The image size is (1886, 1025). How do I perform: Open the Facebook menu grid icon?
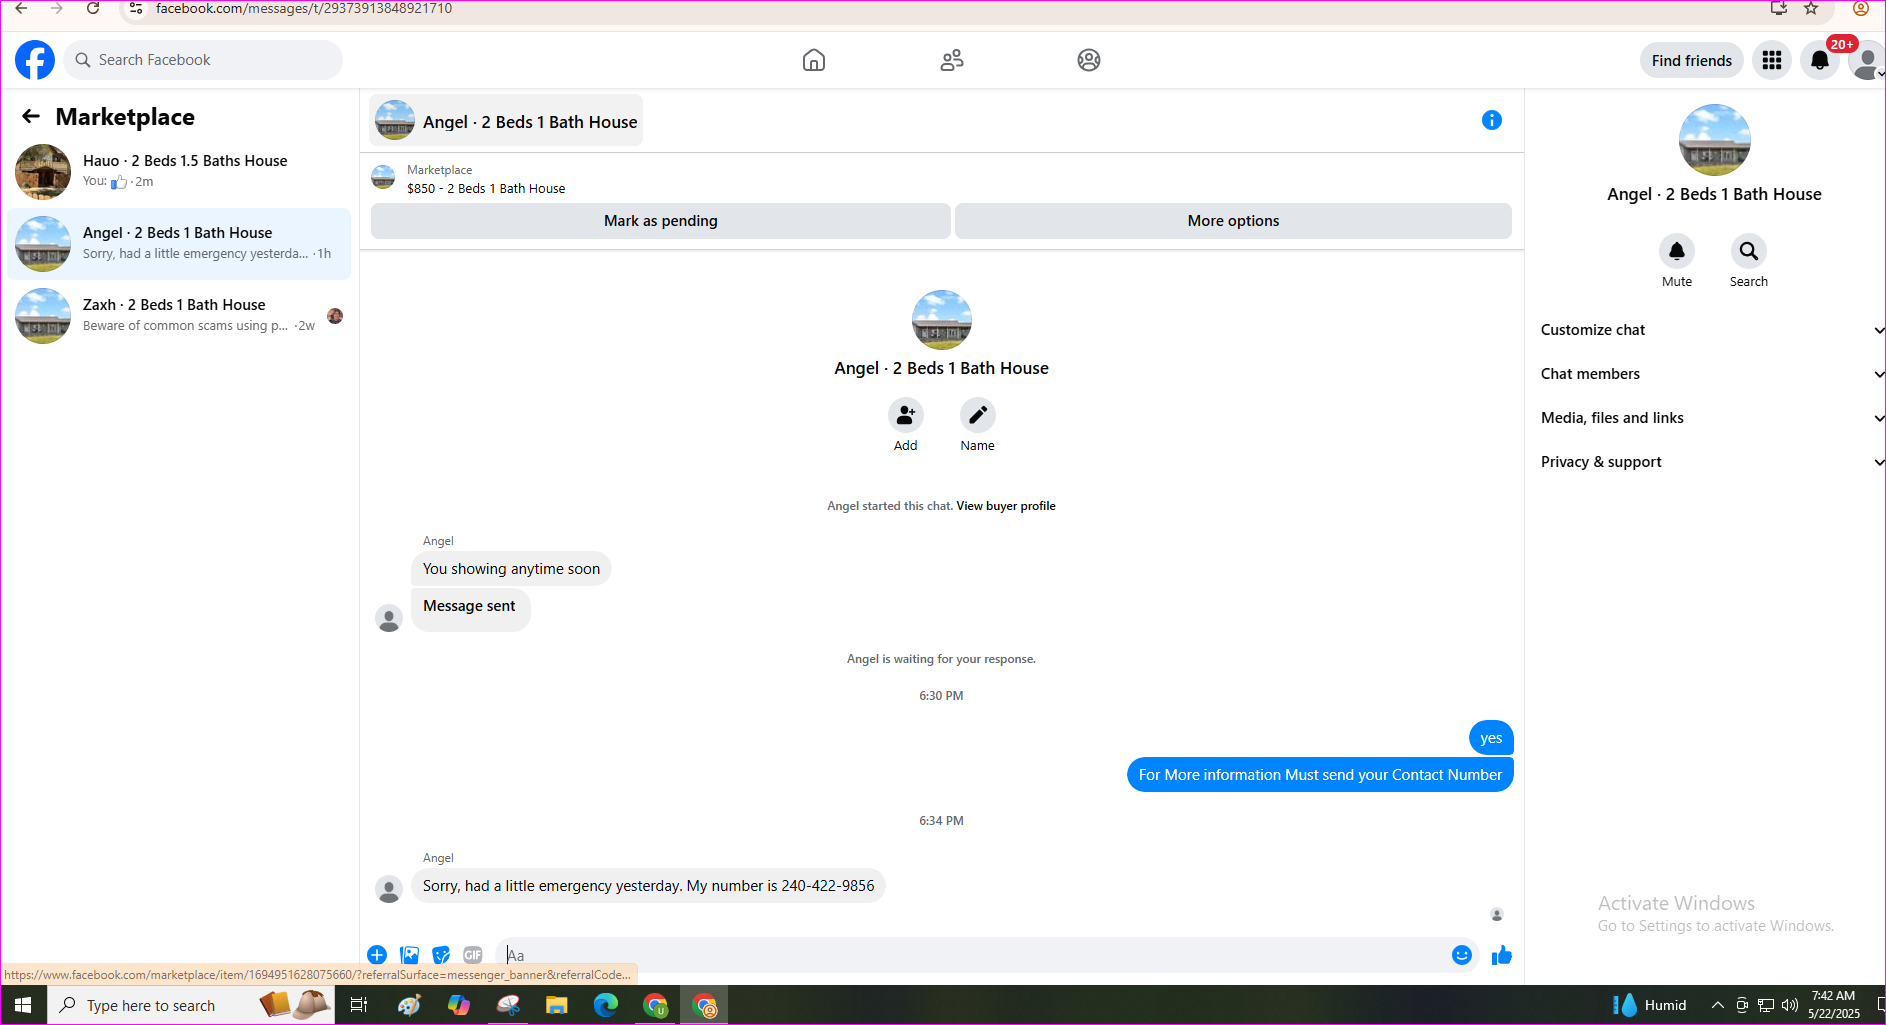point(1772,60)
